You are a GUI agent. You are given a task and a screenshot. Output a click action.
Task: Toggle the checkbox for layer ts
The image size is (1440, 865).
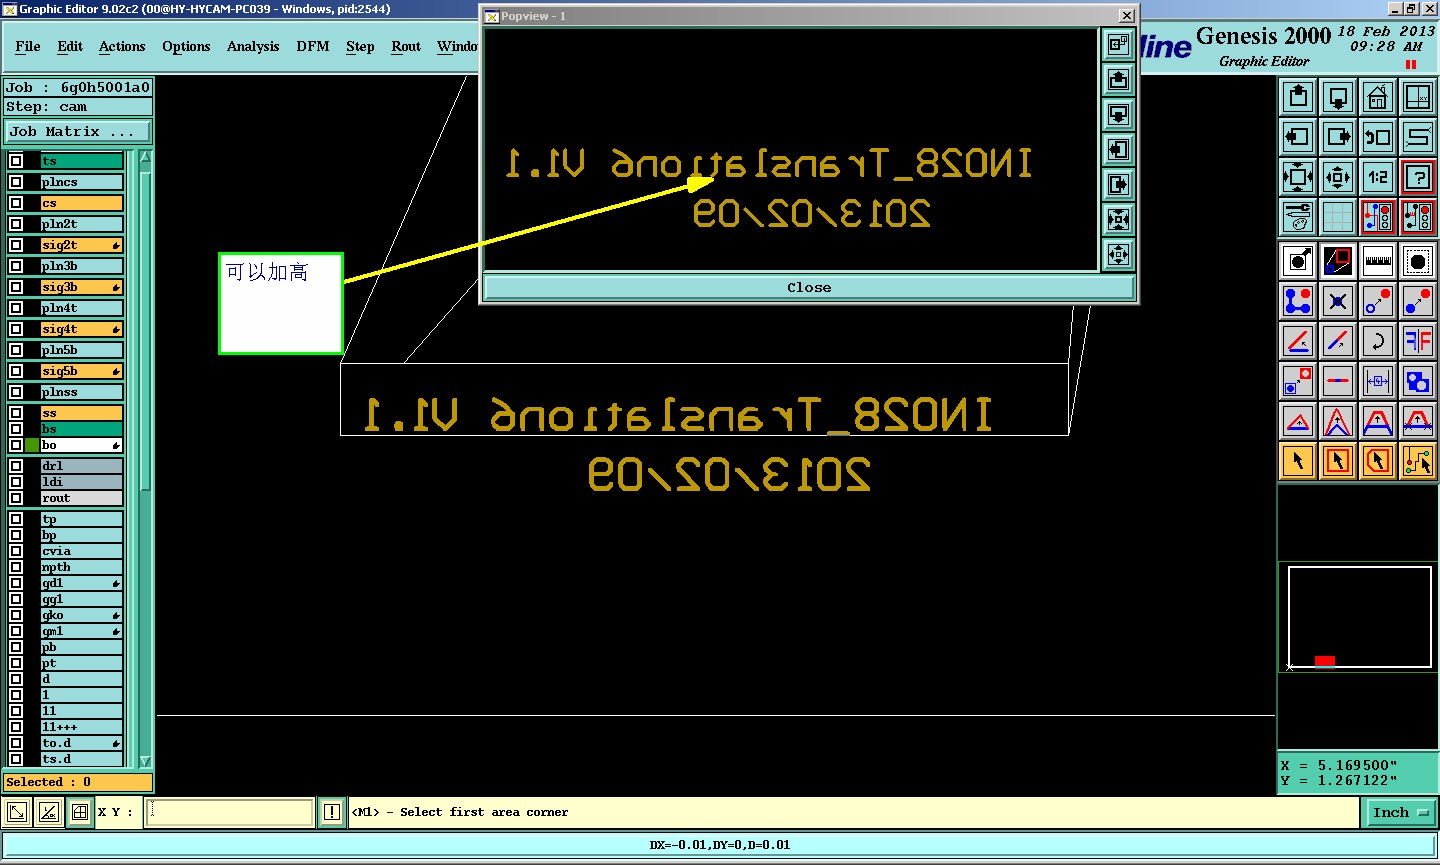pyautogui.click(x=16, y=161)
